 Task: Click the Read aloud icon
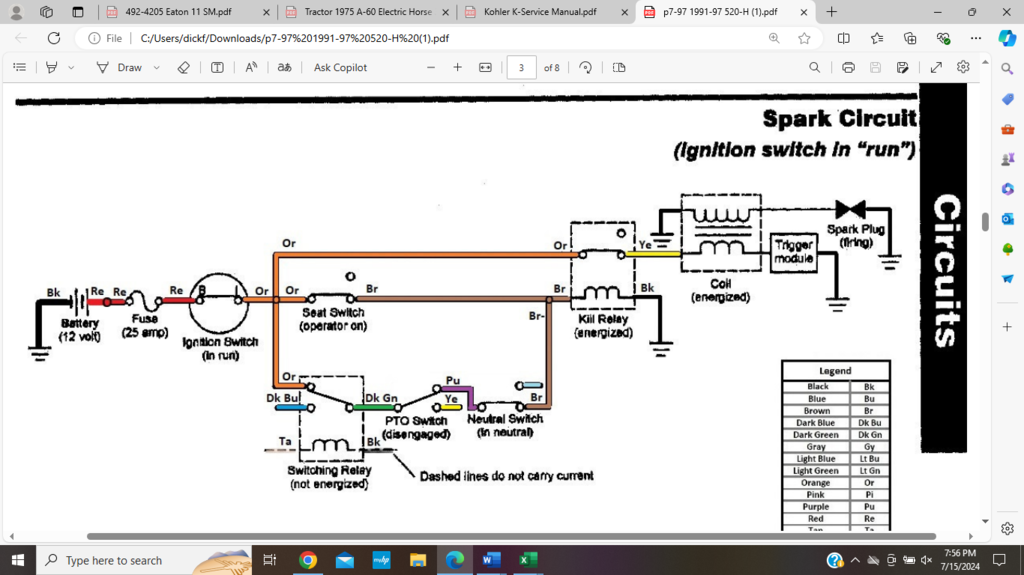(251, 67)
